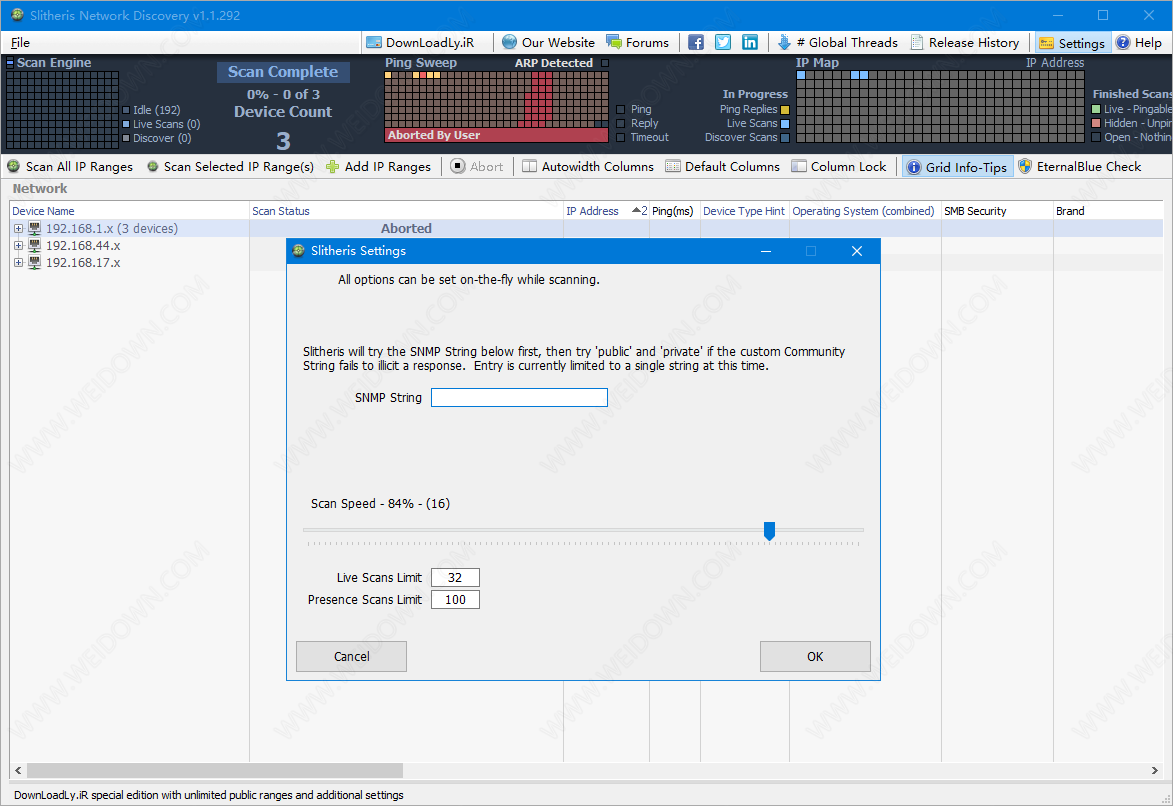Minimize the Slitheris Settings dialog
This screenshot has width=1173, height=806.
pyautogui.click(x=765, y=251)
